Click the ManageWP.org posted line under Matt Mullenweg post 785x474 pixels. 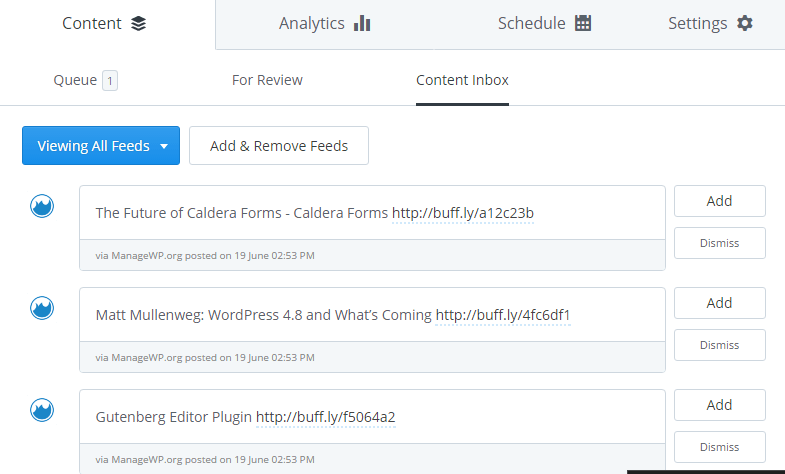tap(205, 358)
